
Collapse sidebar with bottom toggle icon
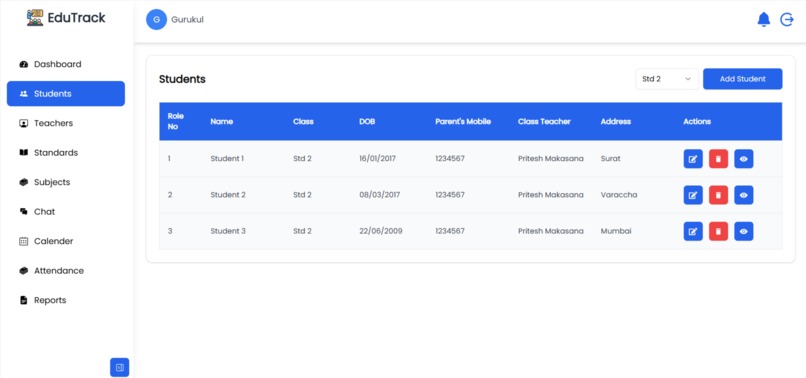(x=119, y=367)
